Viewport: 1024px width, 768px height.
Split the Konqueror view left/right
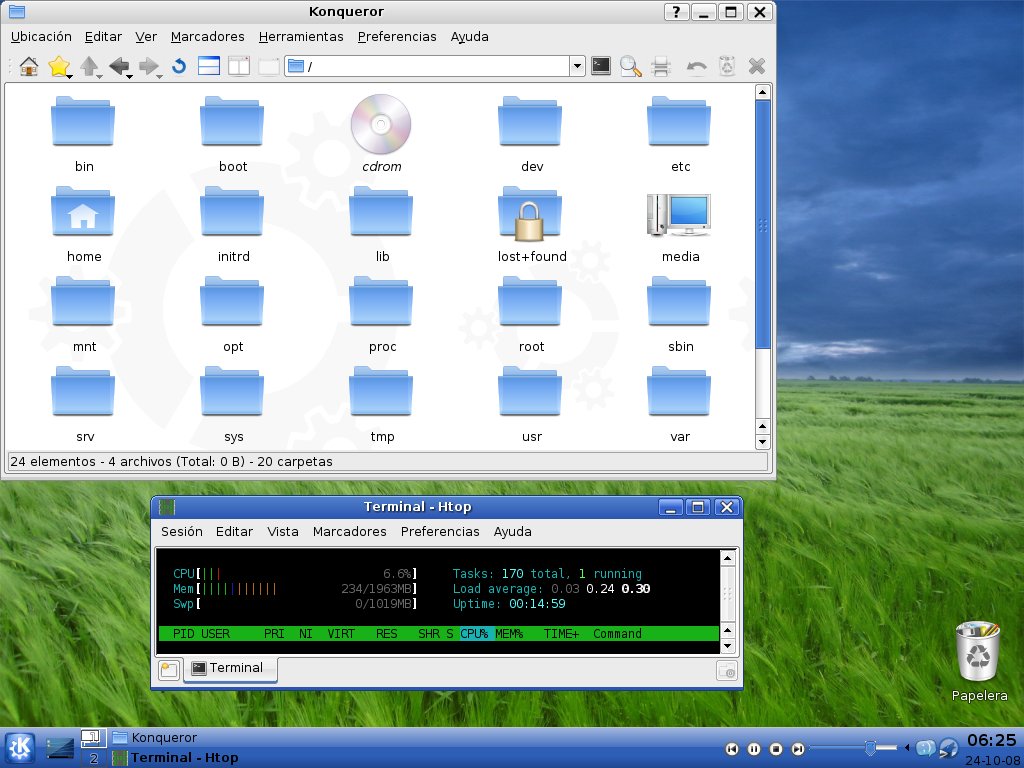[239, 66]
